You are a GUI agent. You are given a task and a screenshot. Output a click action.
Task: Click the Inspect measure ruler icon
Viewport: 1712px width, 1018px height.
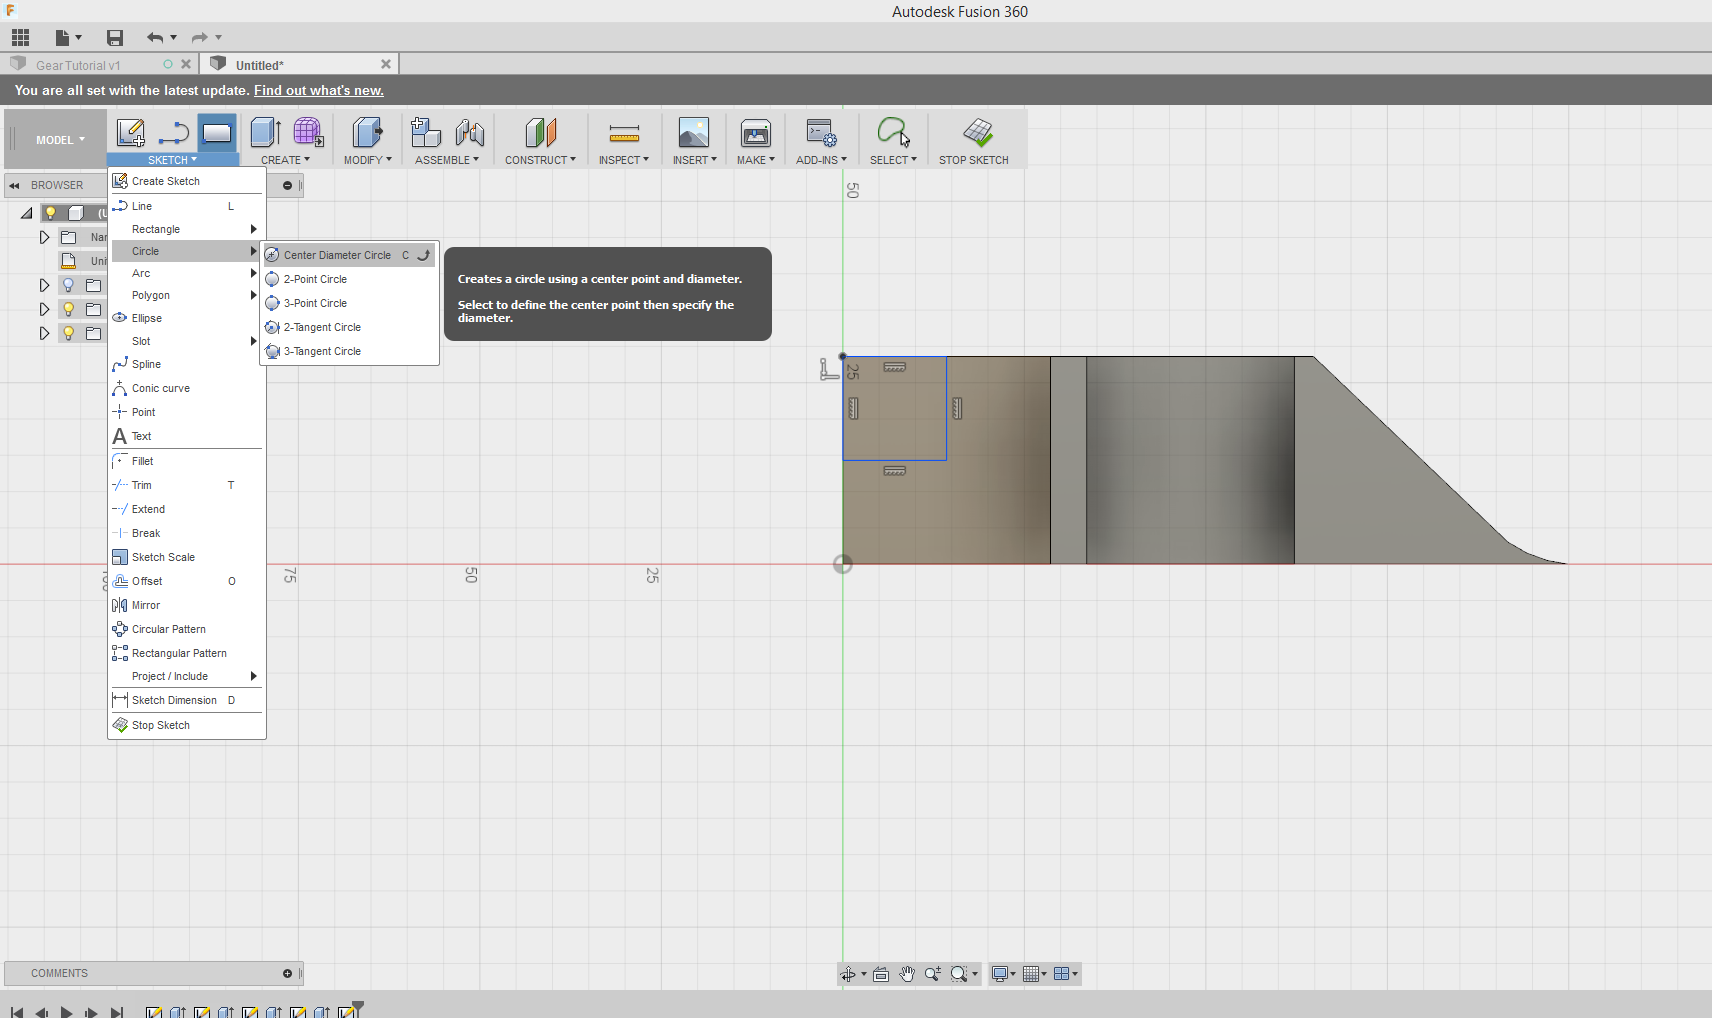click(623, 133)
